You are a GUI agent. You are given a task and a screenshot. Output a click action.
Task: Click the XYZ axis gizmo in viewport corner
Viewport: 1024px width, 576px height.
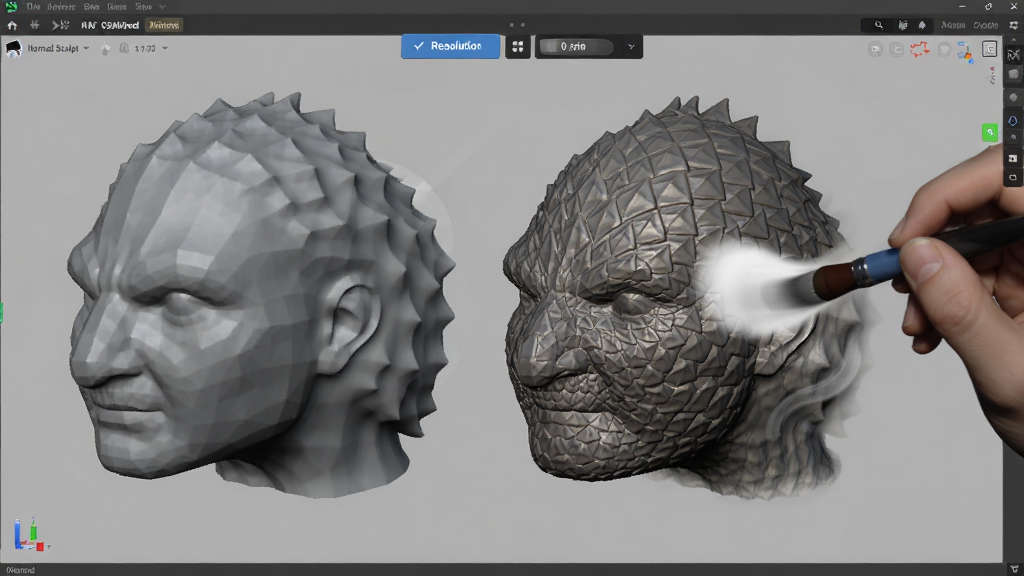(x=30, y=535)
